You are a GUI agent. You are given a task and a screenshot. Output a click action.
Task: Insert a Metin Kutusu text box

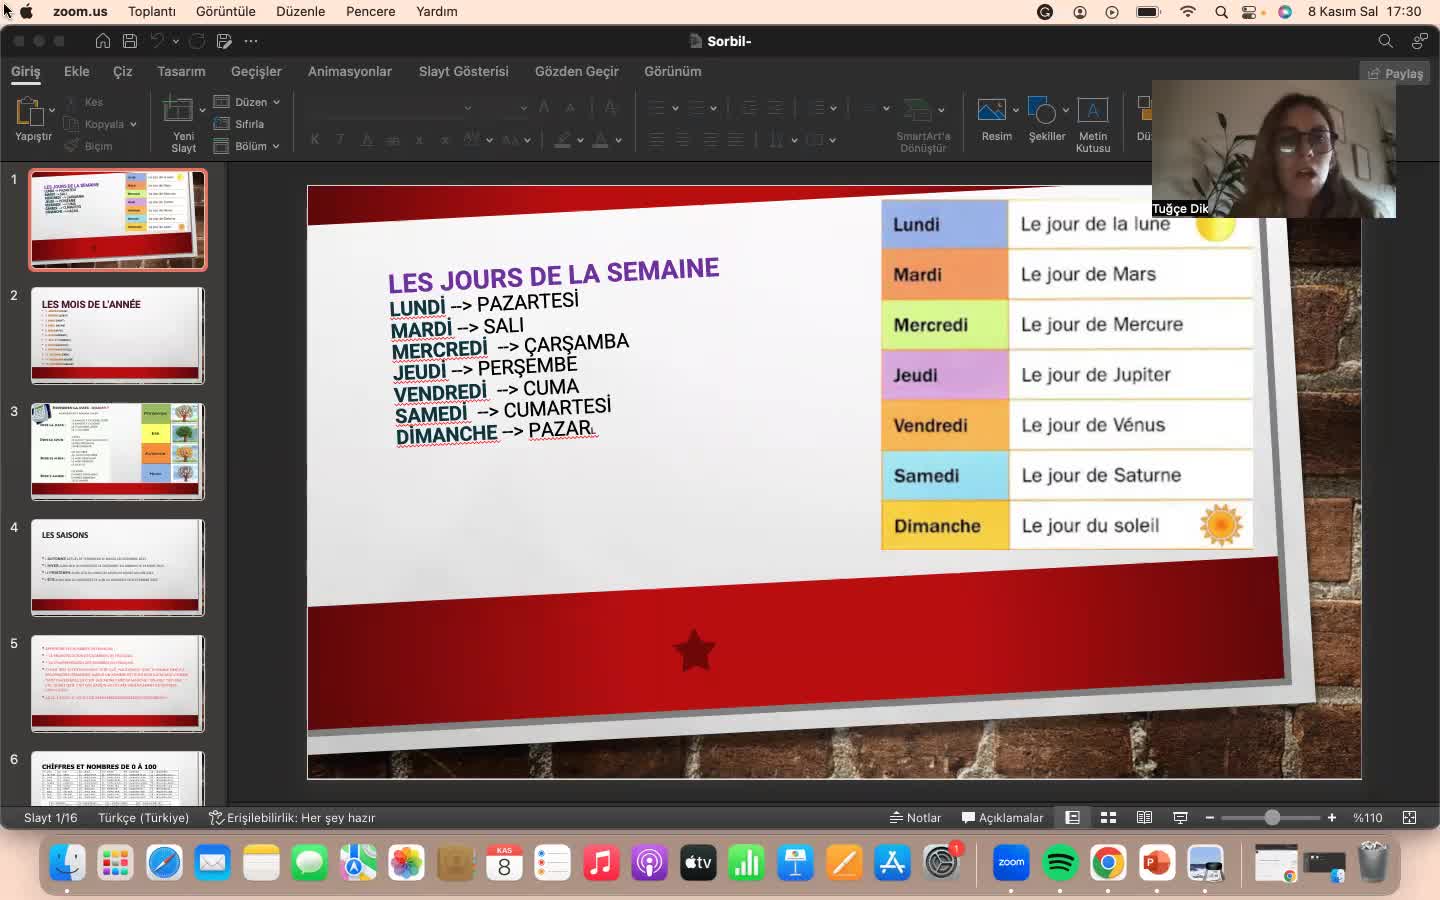[1092, 109]
